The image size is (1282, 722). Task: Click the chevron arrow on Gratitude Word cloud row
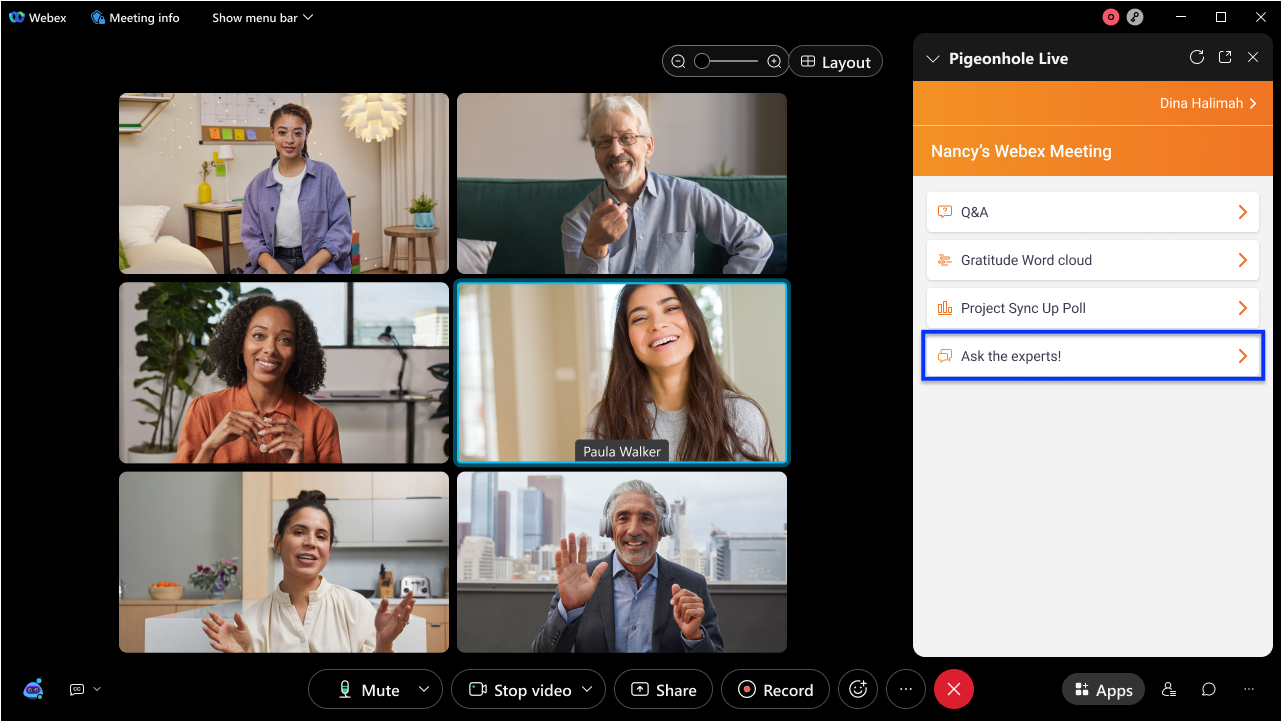(1243, 260)
